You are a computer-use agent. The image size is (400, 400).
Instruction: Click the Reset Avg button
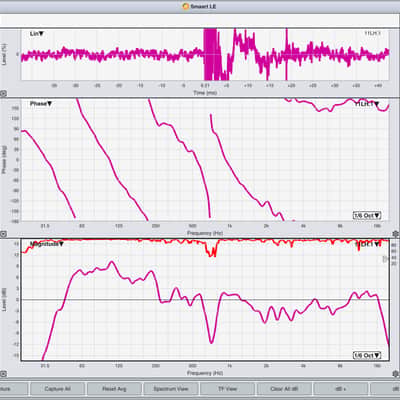coord(114,389)
